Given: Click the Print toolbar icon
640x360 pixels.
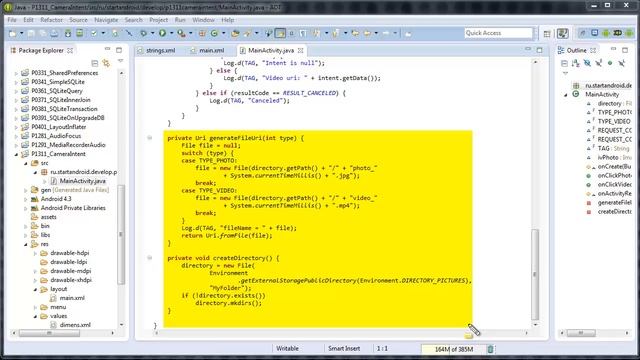Looking at the screenshot, I should click(x=54, y=34).
